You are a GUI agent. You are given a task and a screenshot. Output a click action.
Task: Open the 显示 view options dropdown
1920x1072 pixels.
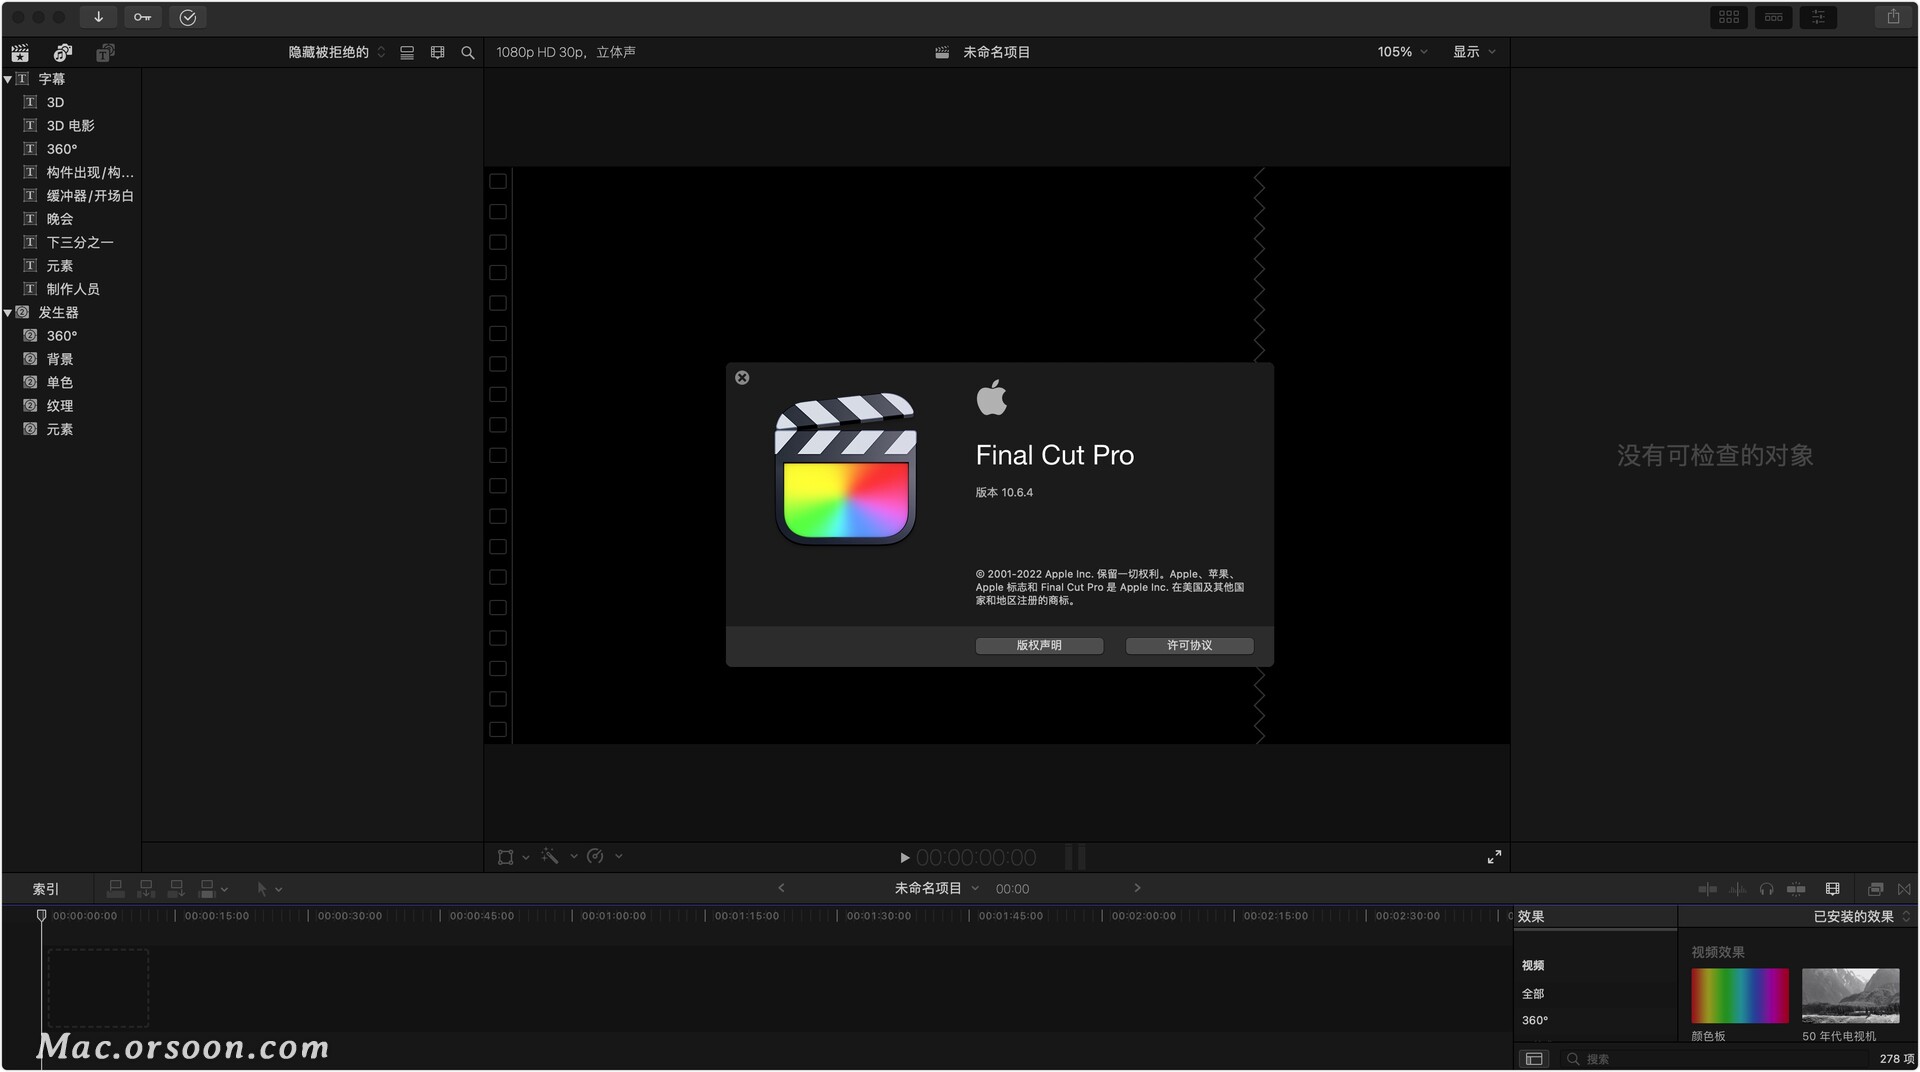pos(1474,52)
